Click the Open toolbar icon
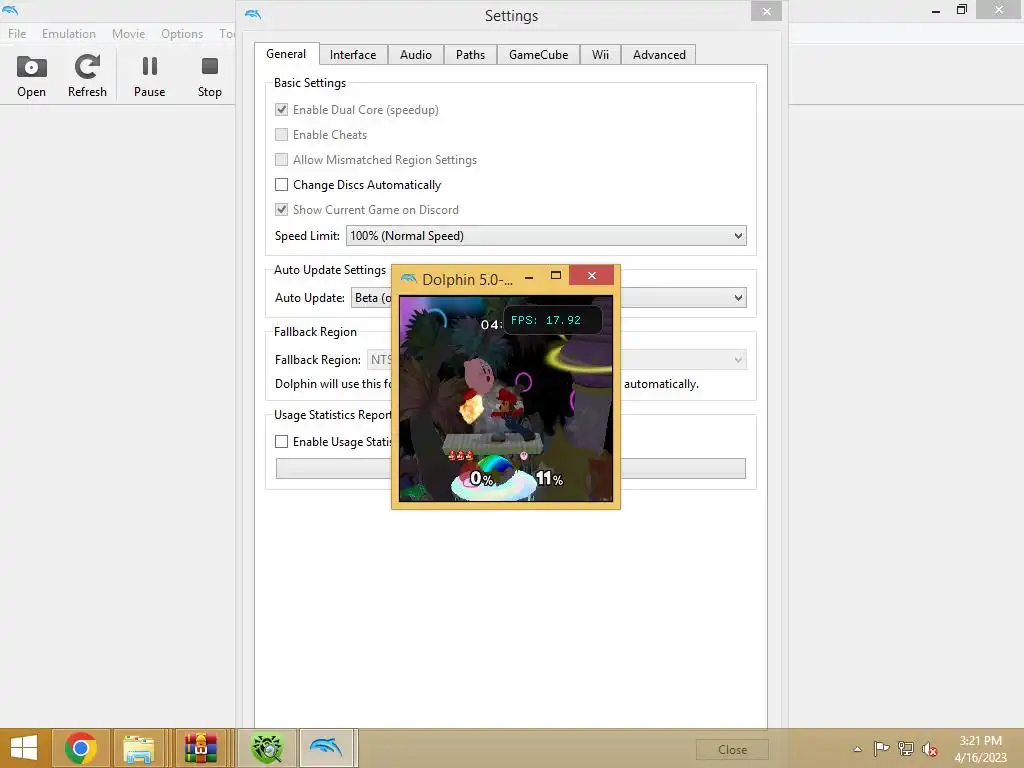The width and height of the screenshot is (1024, 768). (31, 76)
